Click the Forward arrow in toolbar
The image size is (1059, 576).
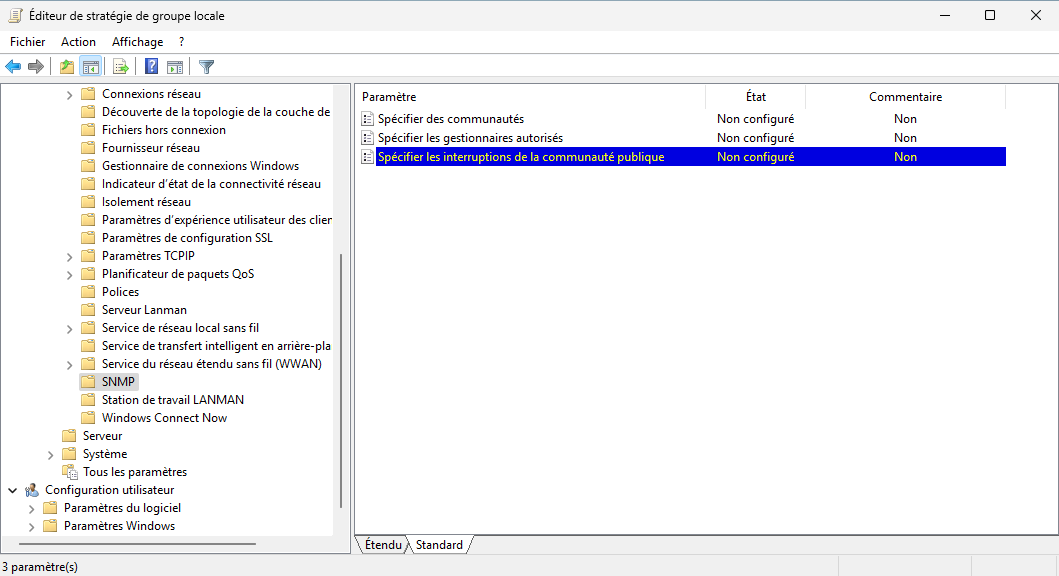36,67
